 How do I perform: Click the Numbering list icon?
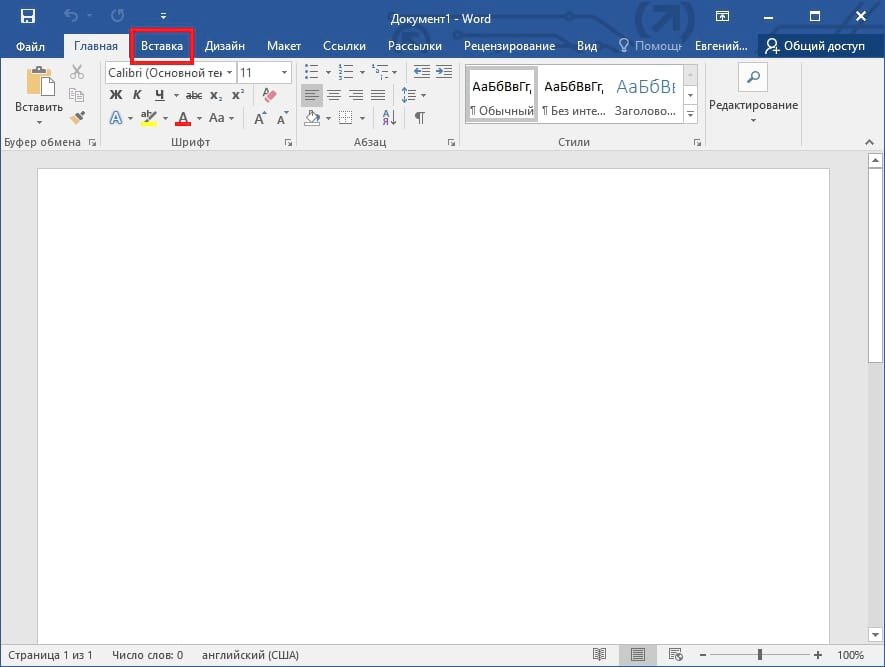tap(345, 72)
